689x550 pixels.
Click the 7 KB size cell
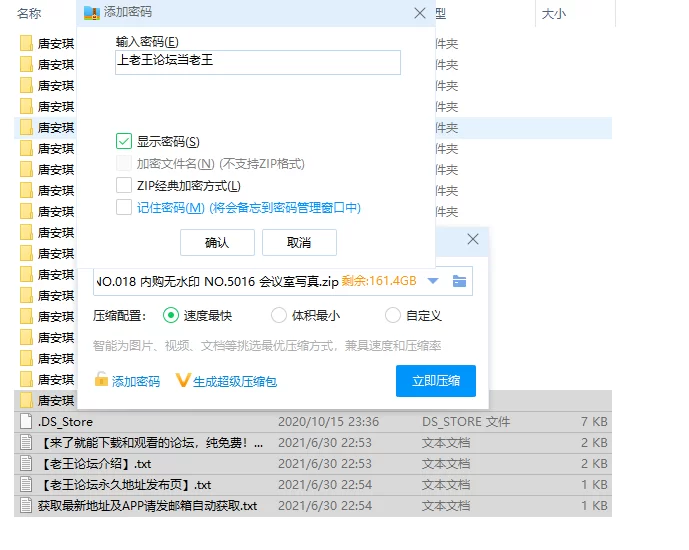594,422
